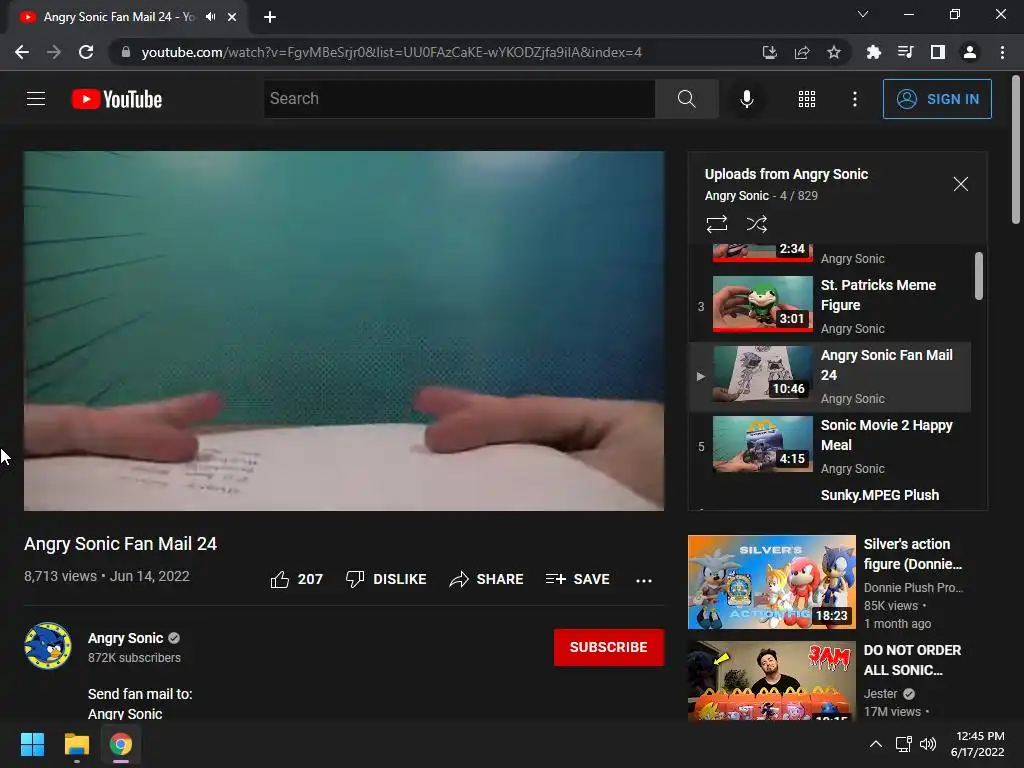Open YouTube settings three-dot menu
The height and width of the screenshot is (768, 1024).
click(854, 99)
